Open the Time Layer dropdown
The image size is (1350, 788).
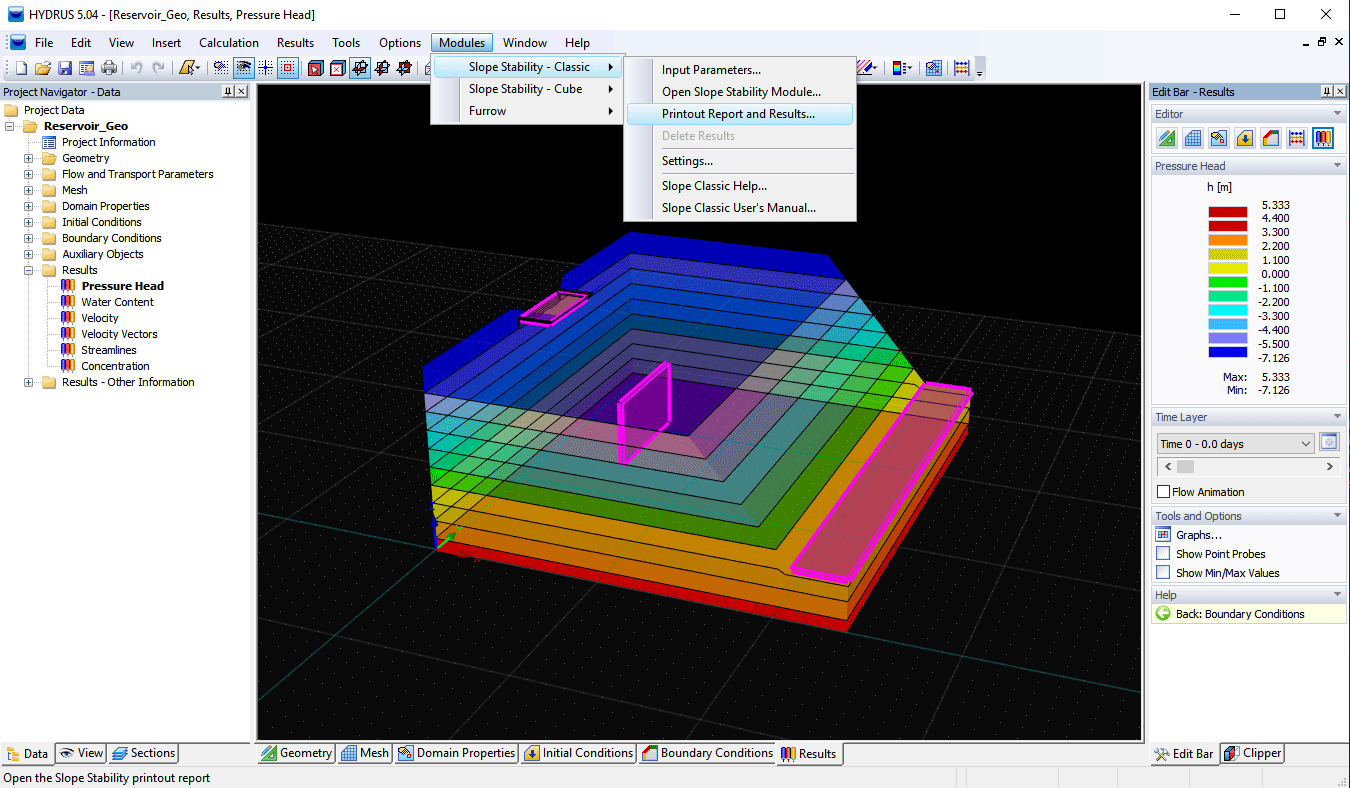tap(1305, 444)
